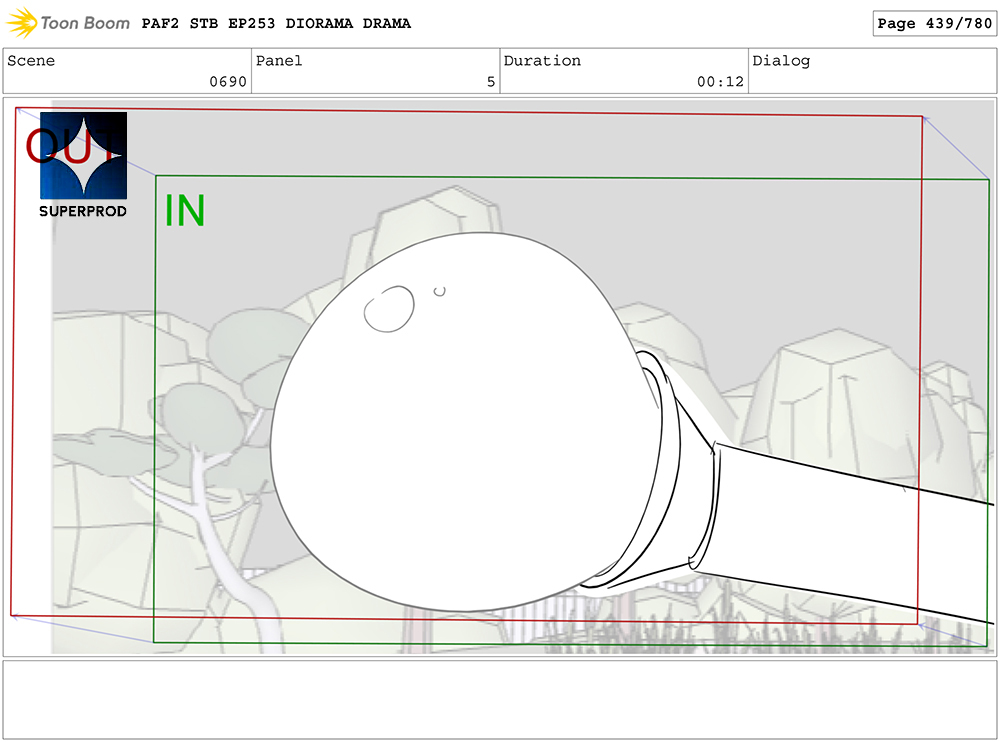Select the title 'PAF2 STB EP253 DIORAMA DRAMA'

(276, 24)
